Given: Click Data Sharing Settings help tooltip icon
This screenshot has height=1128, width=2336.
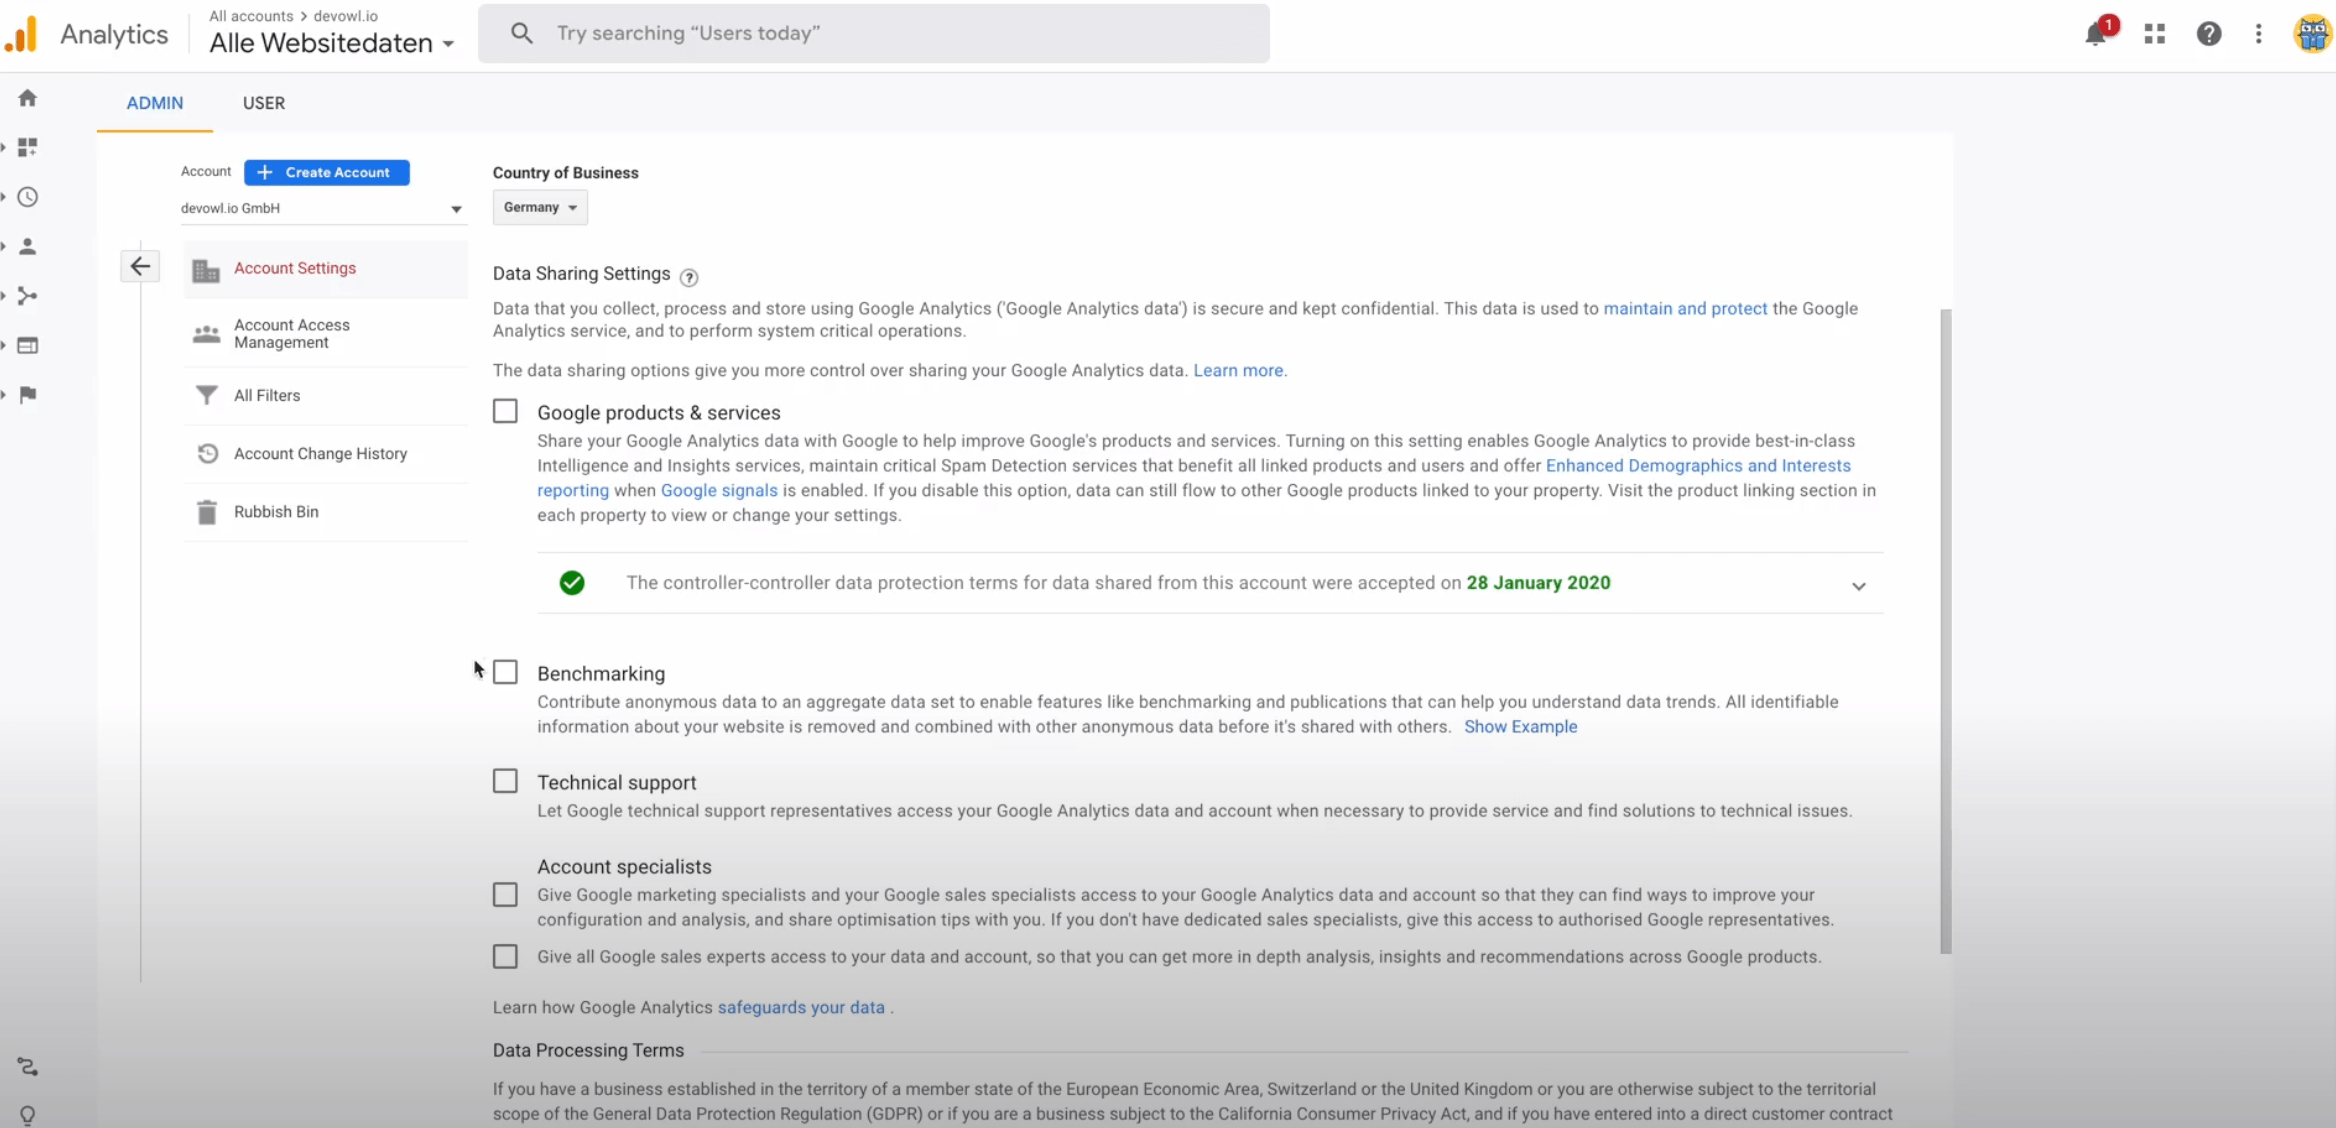Looking at the screenshot, I should pyautogui.click(x=689, y=277).
